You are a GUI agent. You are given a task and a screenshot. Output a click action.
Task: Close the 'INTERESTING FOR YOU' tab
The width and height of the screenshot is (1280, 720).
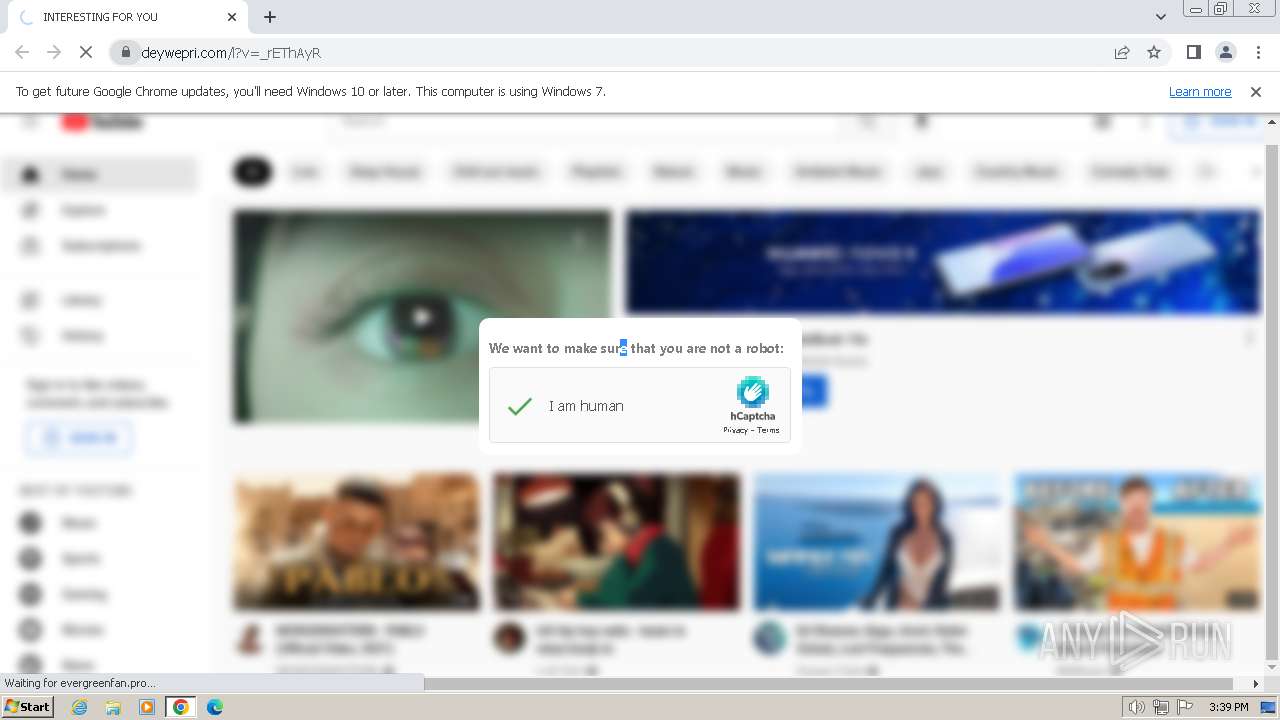tap(232, 17)
